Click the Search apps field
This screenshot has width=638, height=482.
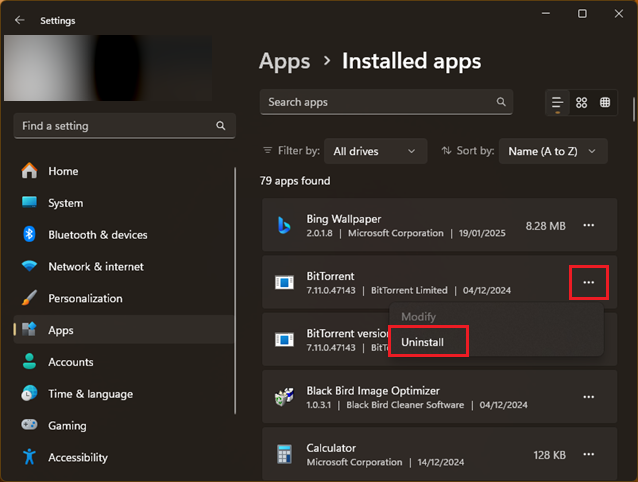click(x=386, y=102)
